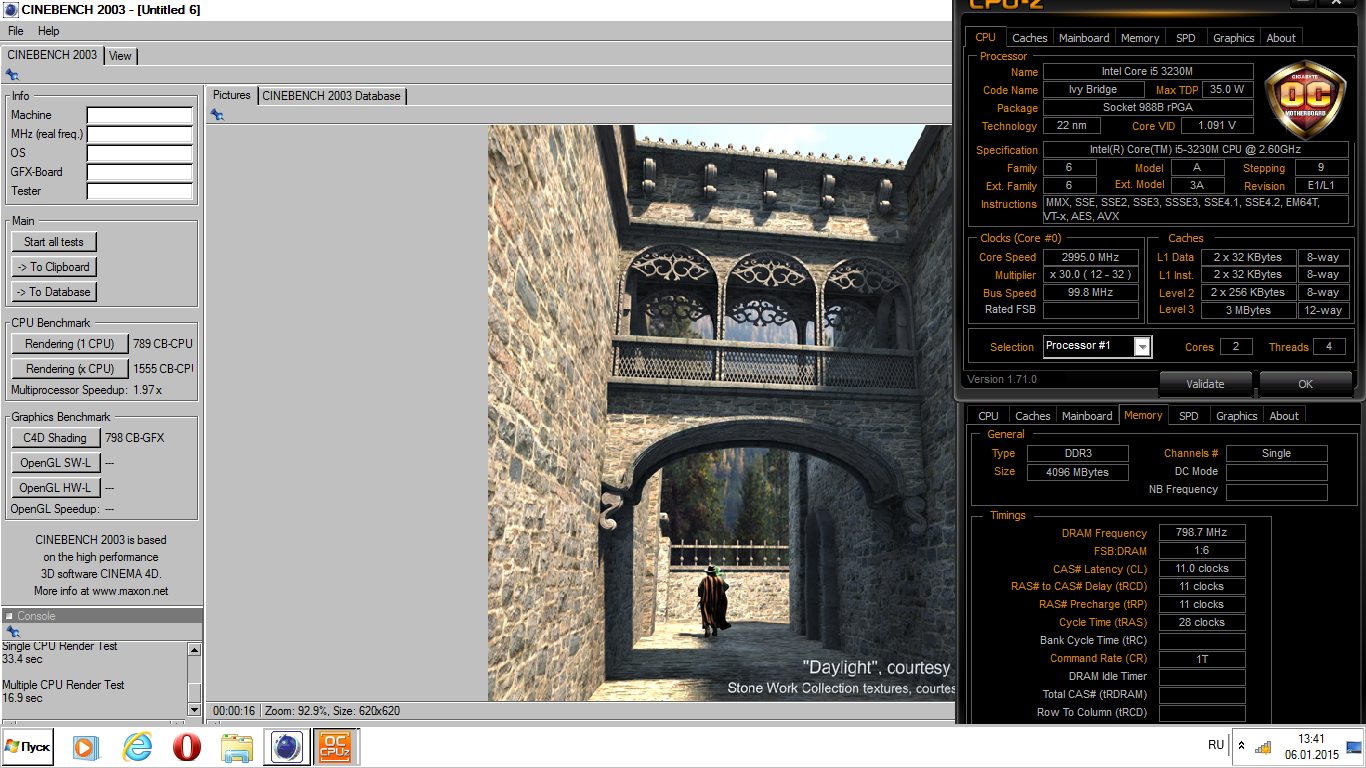Click the taskbar clock 13:41
Image resolution: width=1366 pixels, height=768 pixels.
1311,738
